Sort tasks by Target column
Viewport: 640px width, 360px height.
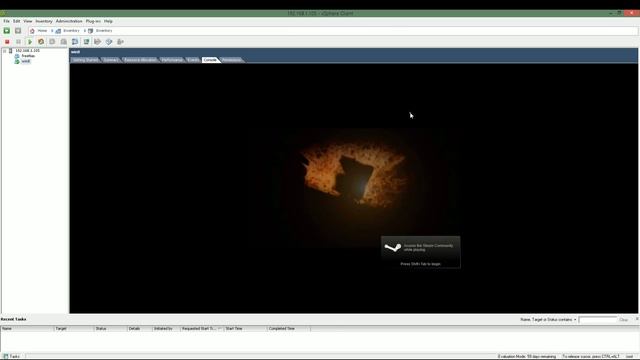(x=74, y=329)
